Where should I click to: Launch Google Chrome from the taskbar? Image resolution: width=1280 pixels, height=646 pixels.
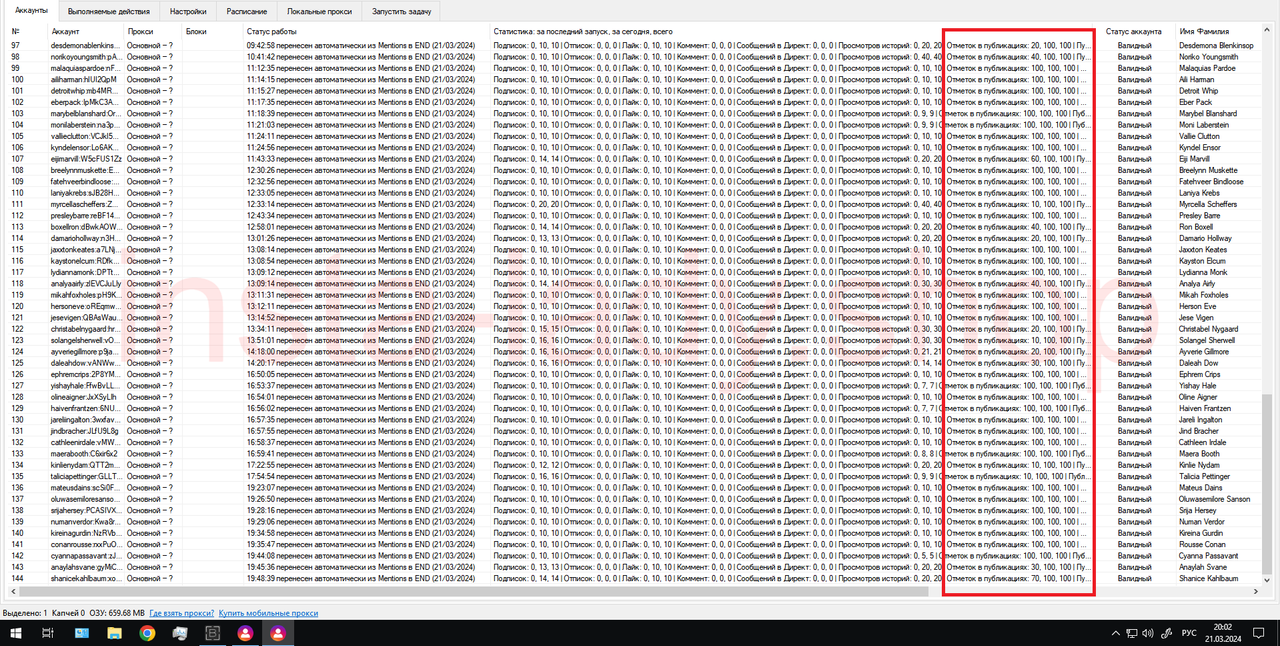tap(147, 633)
